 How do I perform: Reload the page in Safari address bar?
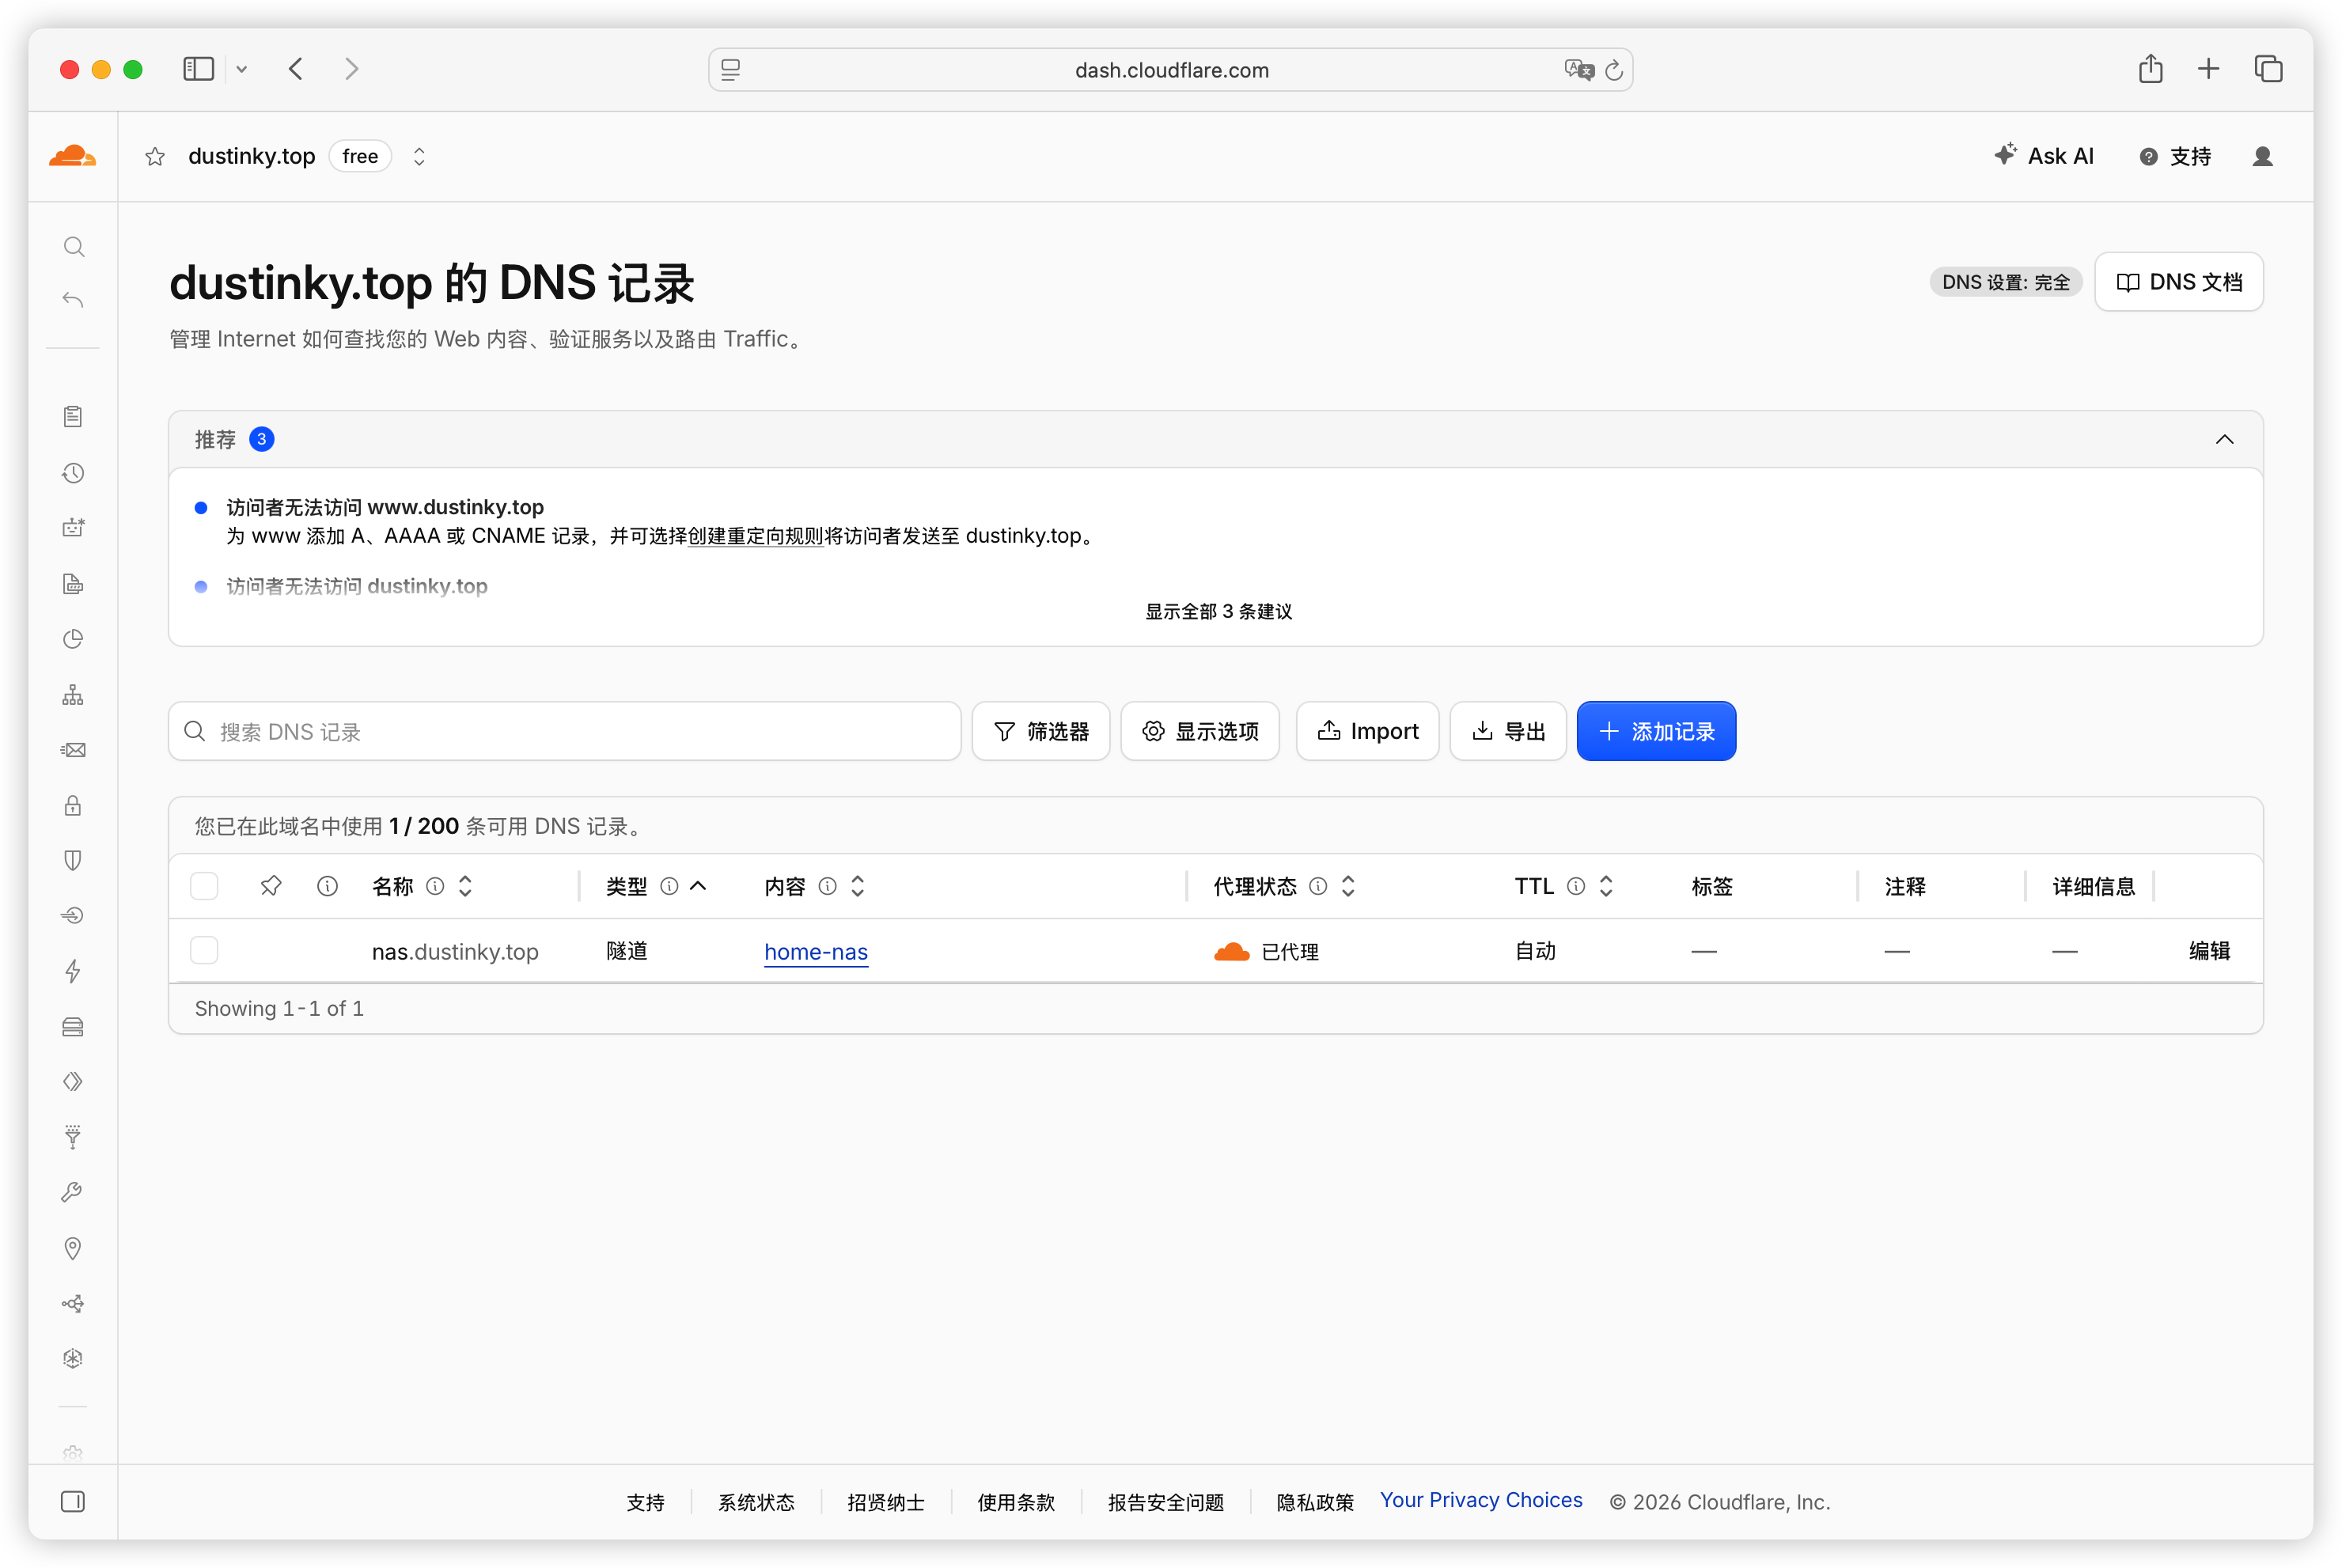[x=1614, y=70]
